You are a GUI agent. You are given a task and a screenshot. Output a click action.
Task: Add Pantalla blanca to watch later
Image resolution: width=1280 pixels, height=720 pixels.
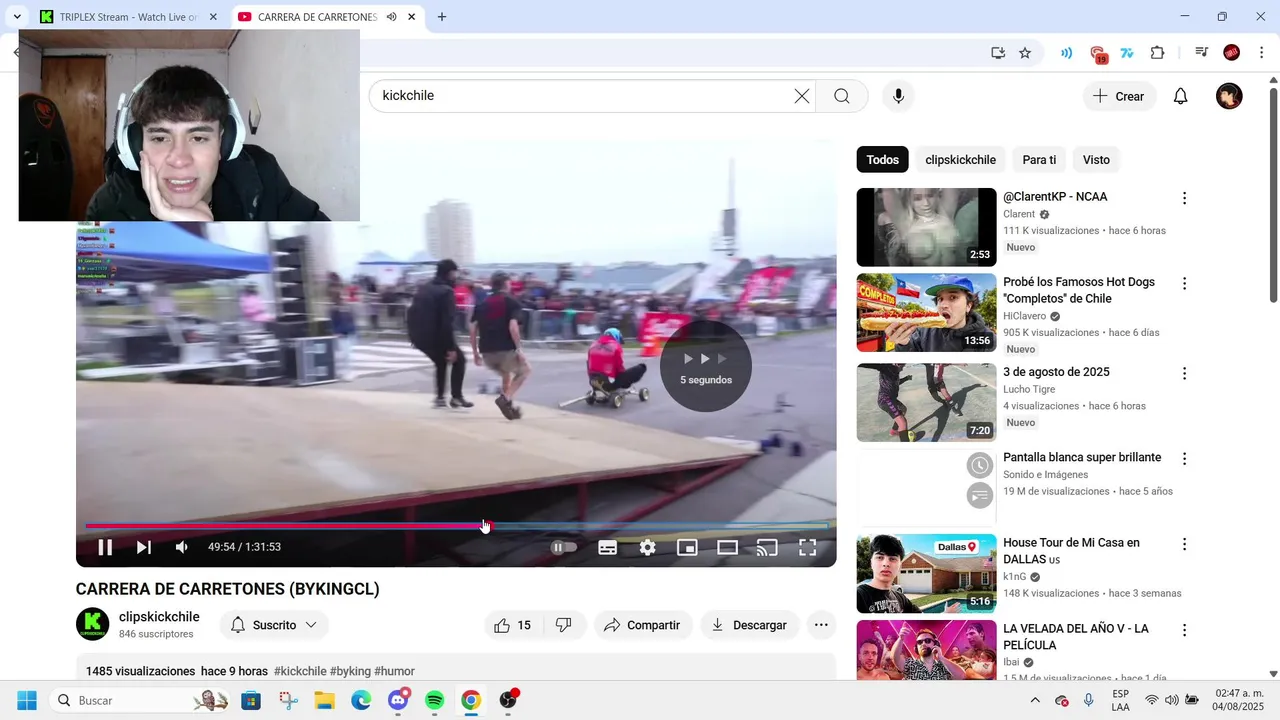pyautogui.click(x=980, y=465)
